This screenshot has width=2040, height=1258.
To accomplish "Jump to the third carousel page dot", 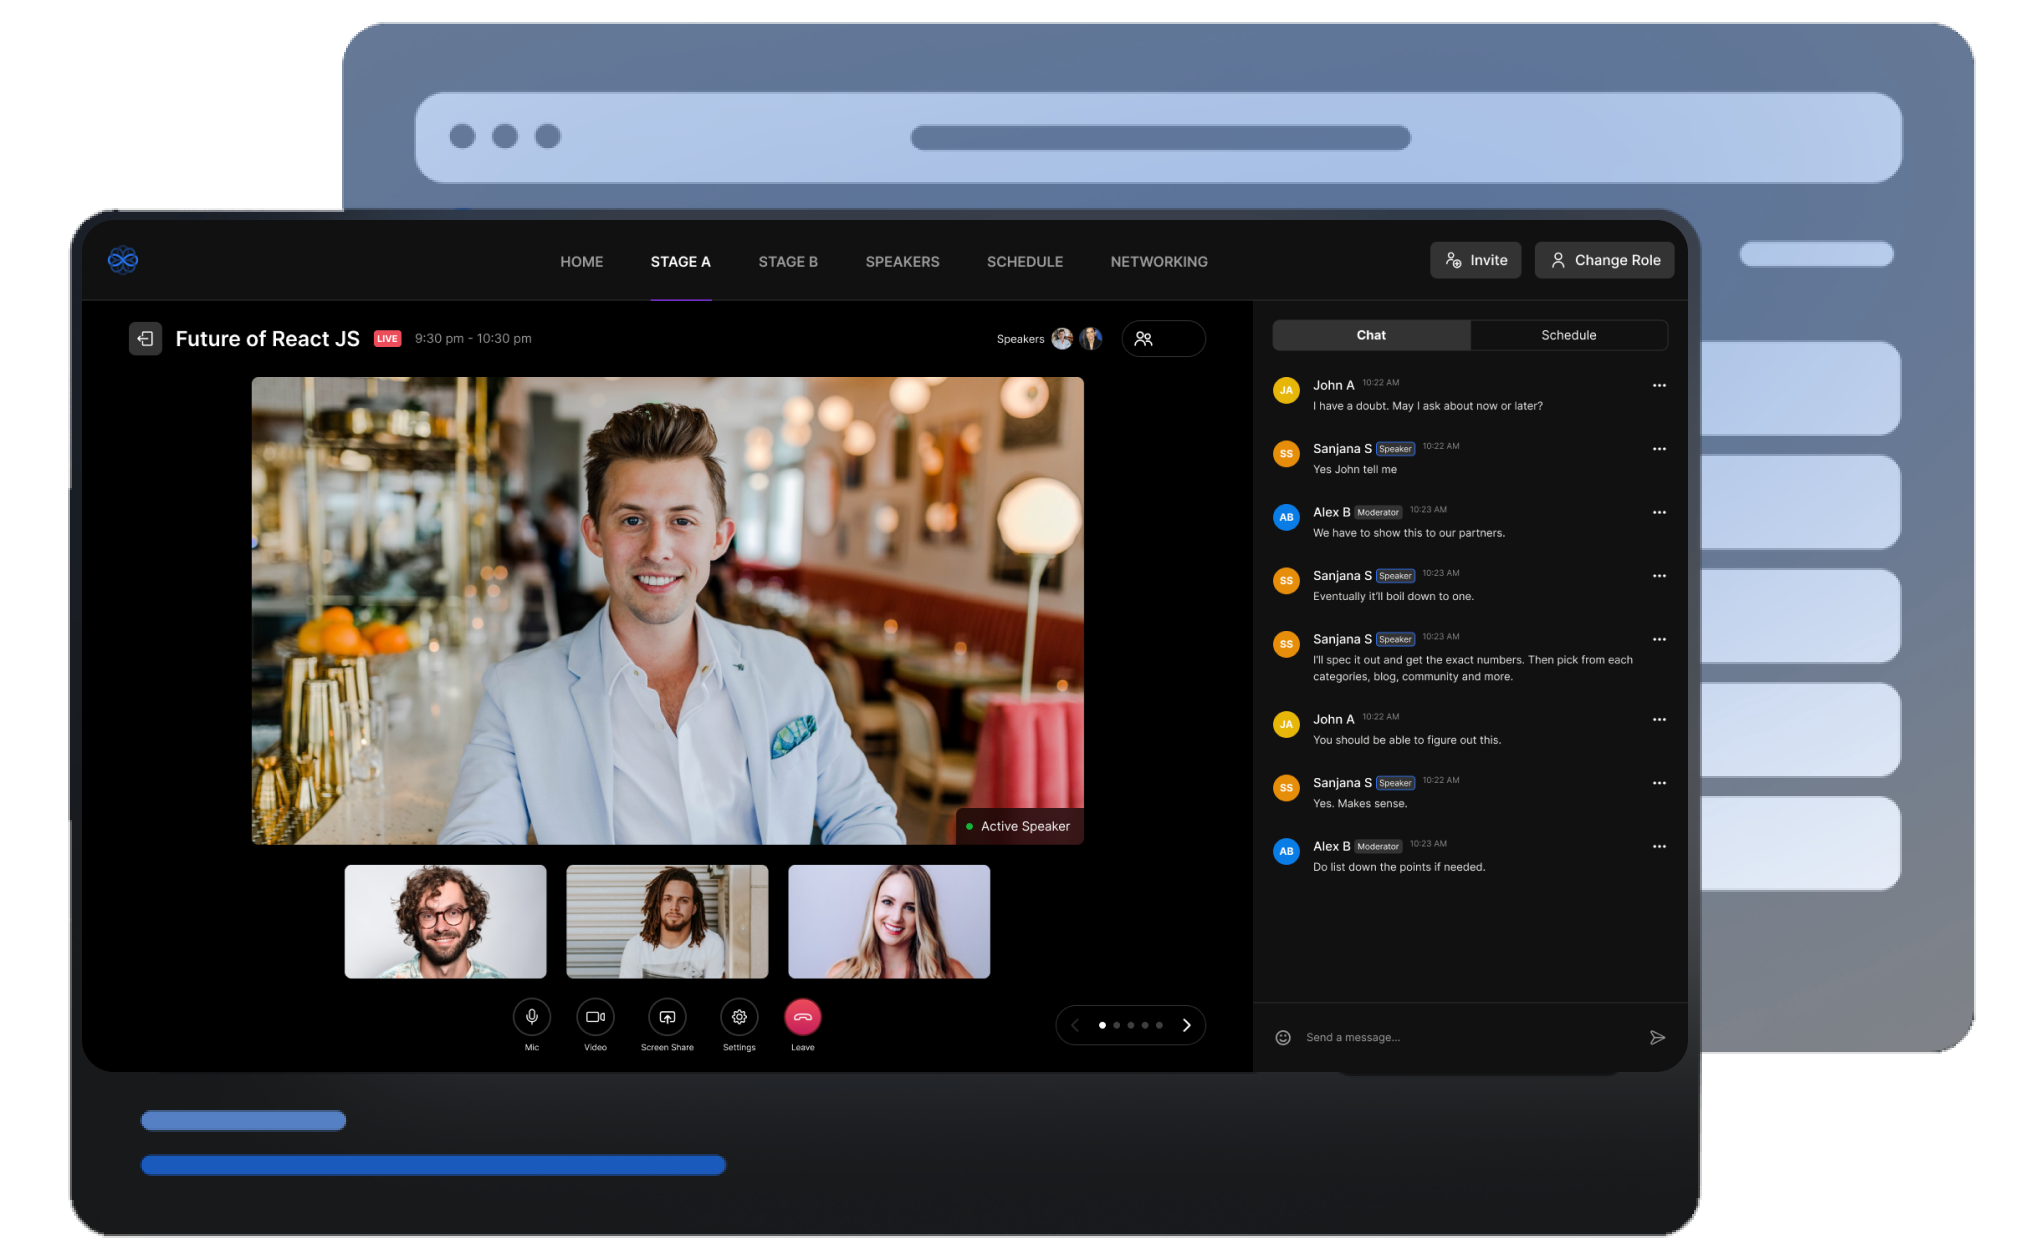I will click(x=1131, y=1025).
